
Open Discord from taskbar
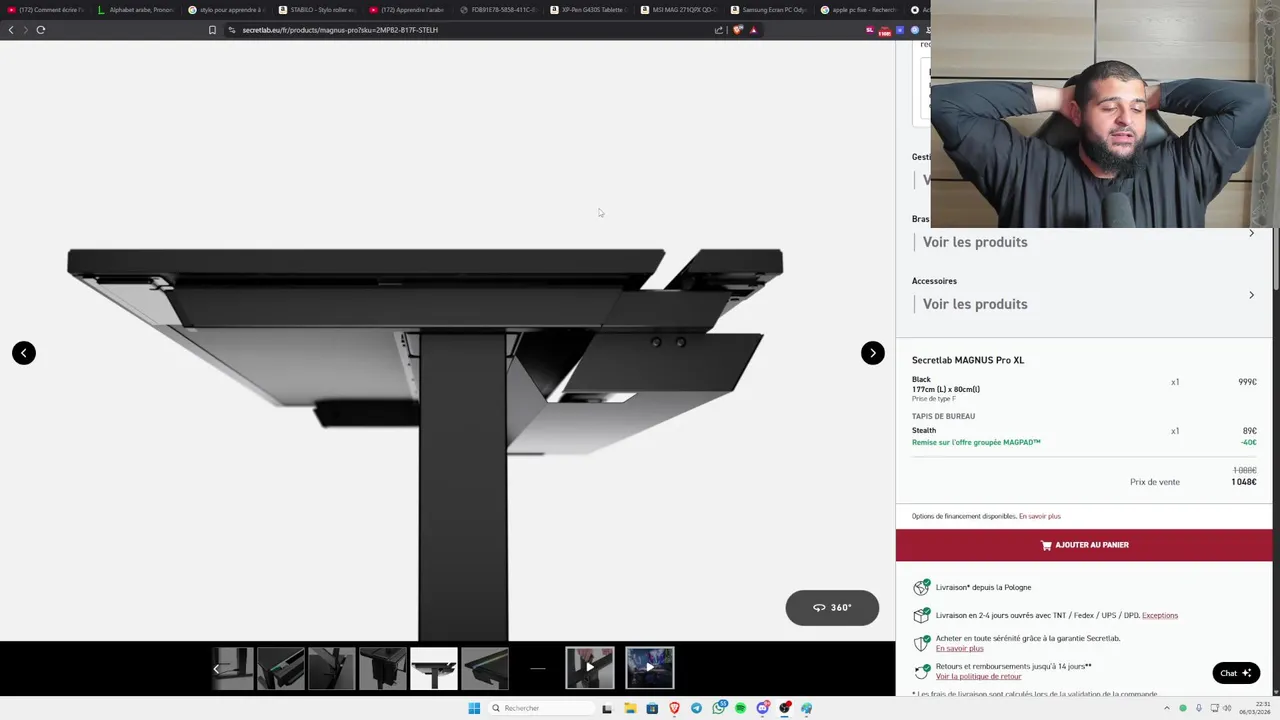pos(762,708)
